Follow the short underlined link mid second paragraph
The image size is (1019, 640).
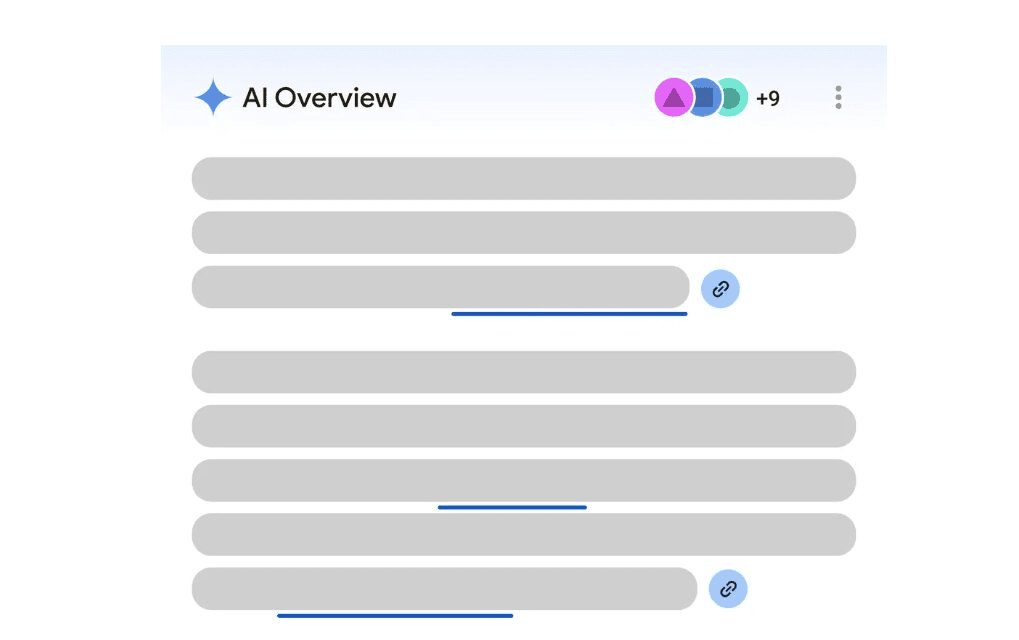tap(512, 507)
